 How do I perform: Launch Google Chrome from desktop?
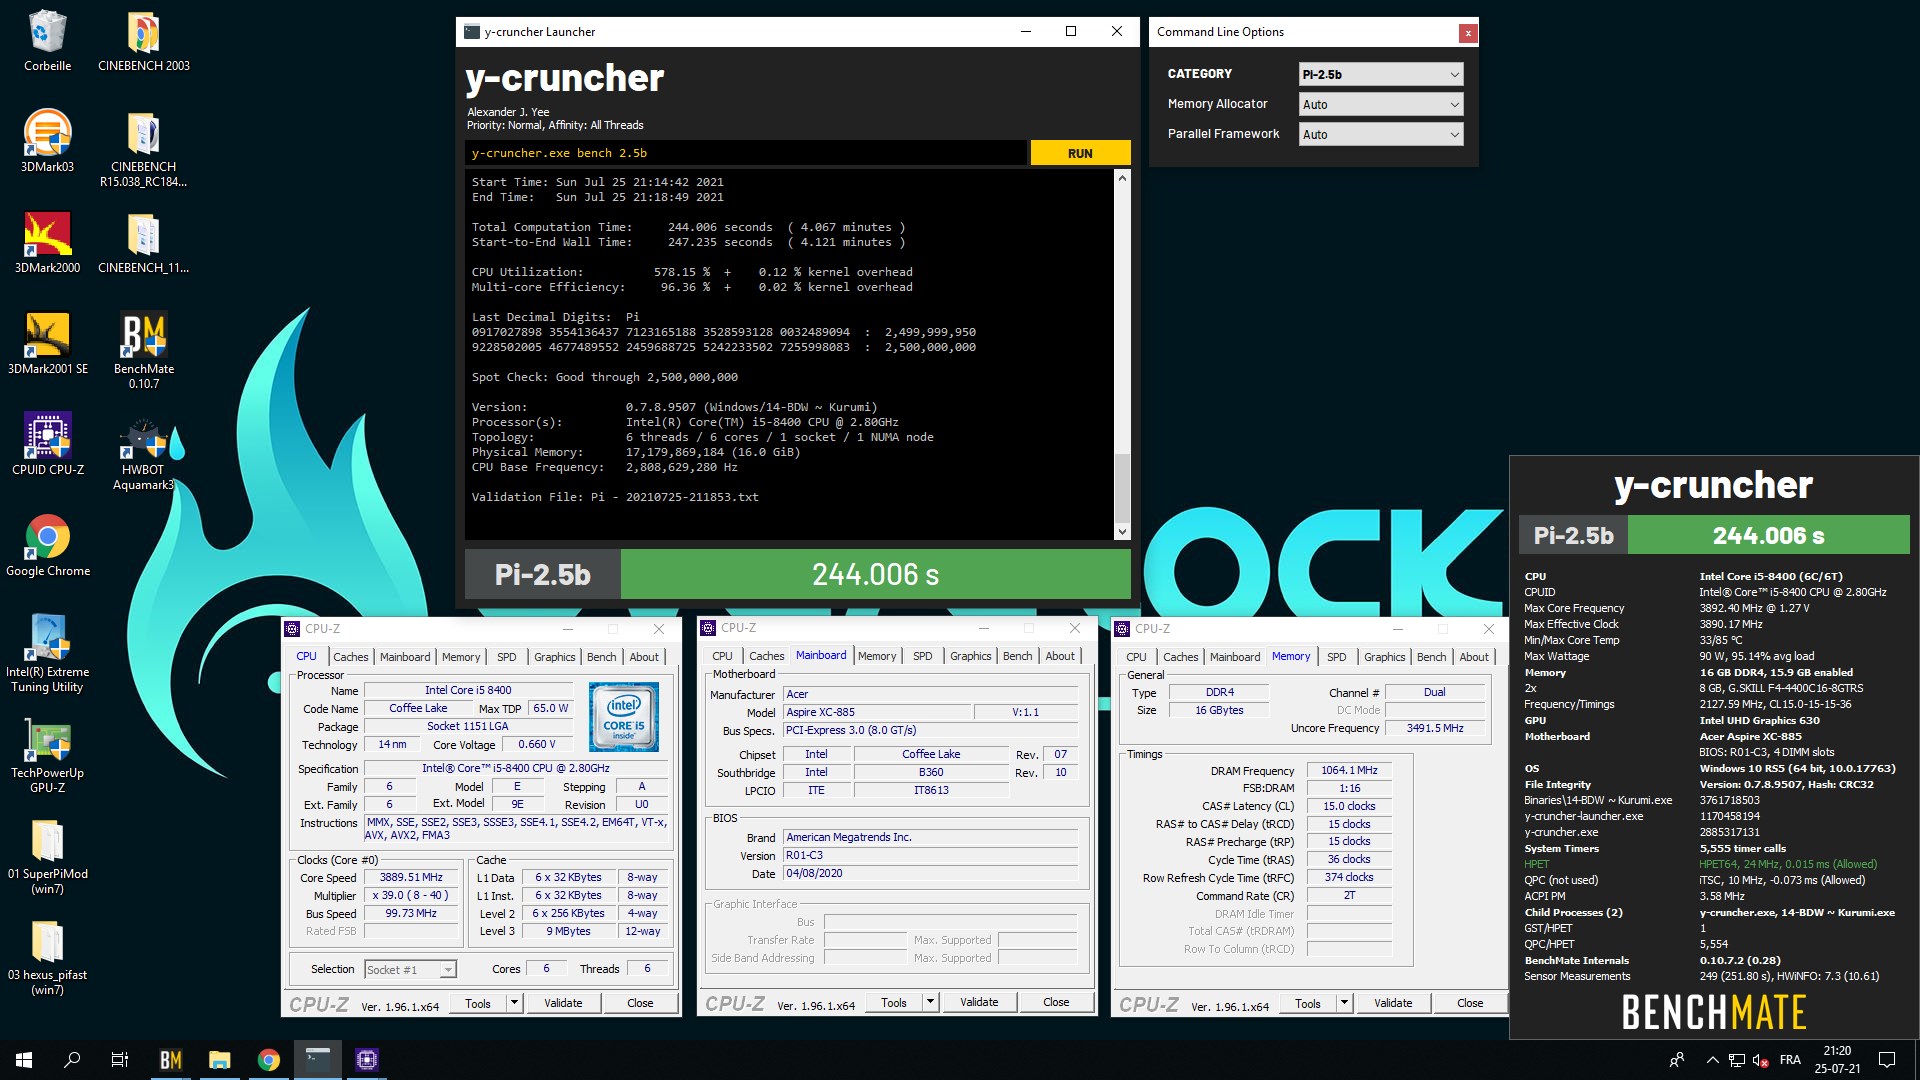[x=47, y=545]
